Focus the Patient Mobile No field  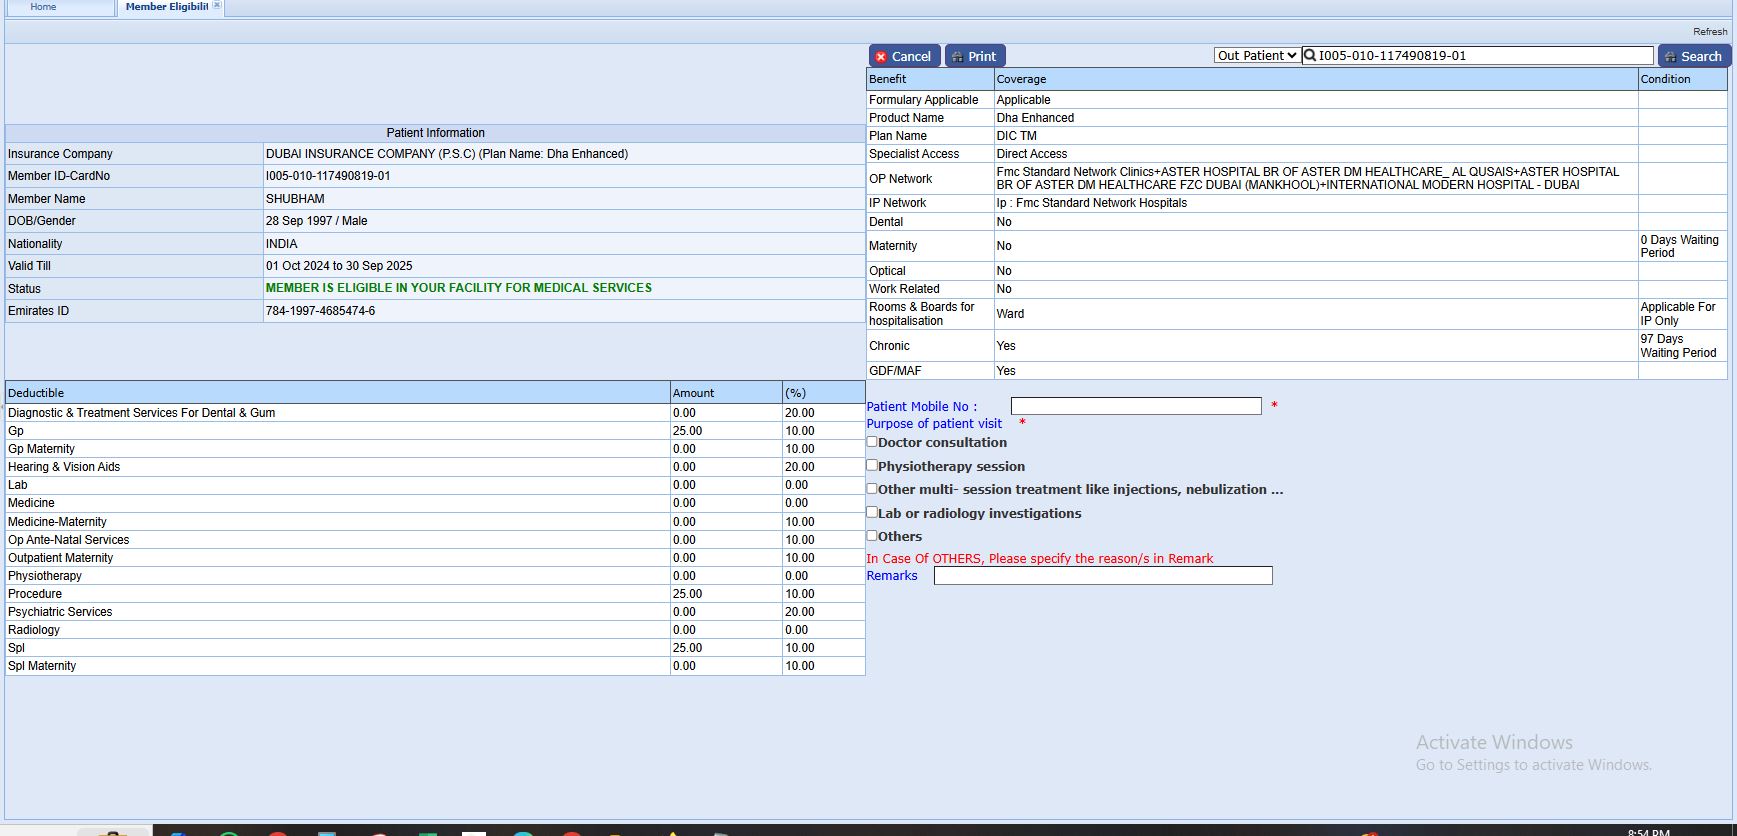pyautogui.click(x=1135, y=406)
